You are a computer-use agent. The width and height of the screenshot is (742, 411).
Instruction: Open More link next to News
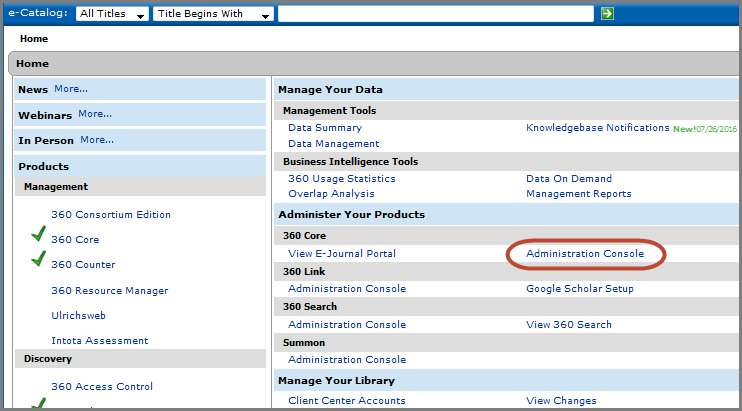click(71, 89)
